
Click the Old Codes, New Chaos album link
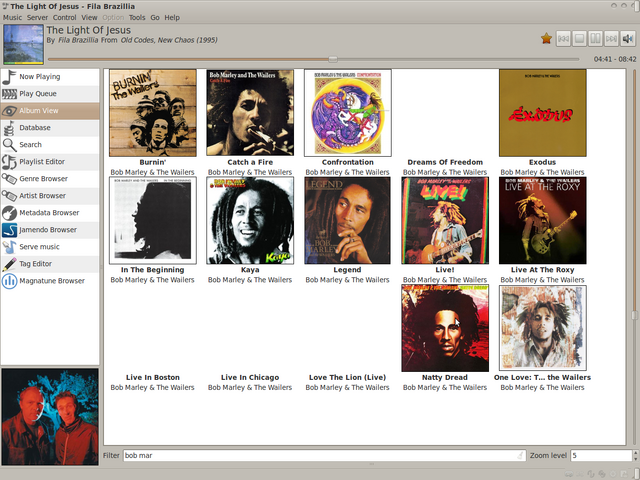coord(169,40)
